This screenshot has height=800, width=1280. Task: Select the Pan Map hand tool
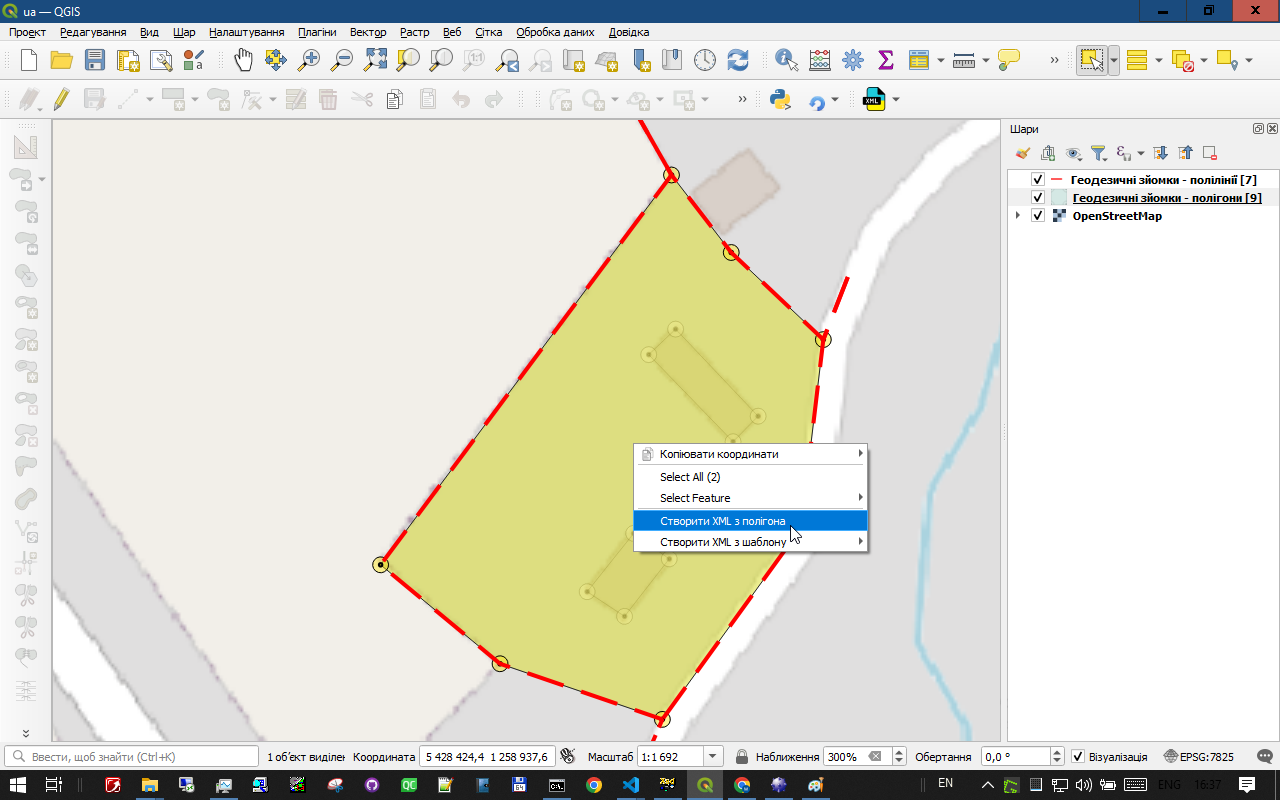[244, 60]
